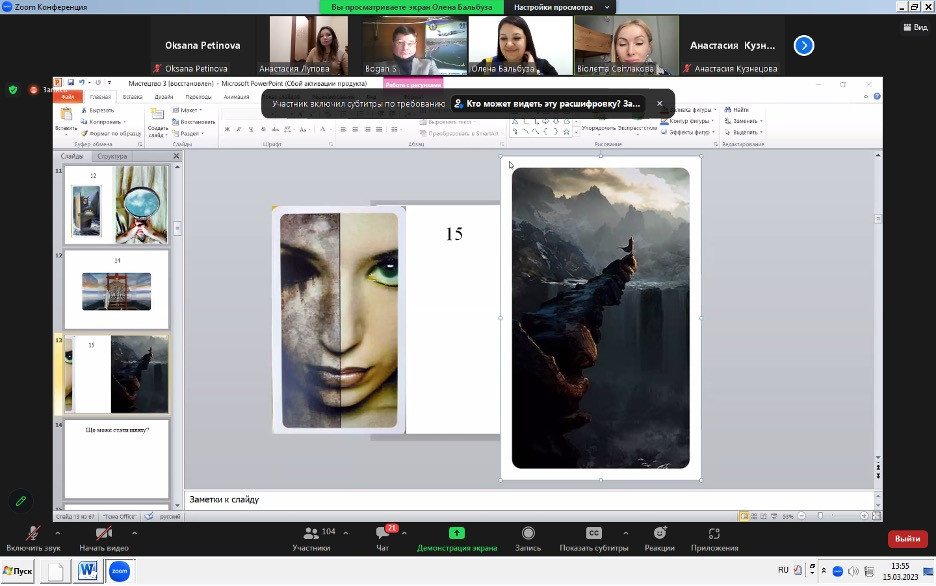The height and width of the screenshot is (586, 936).
Task: Turn on camera with Начать видео
Action: tap(104, 534)
